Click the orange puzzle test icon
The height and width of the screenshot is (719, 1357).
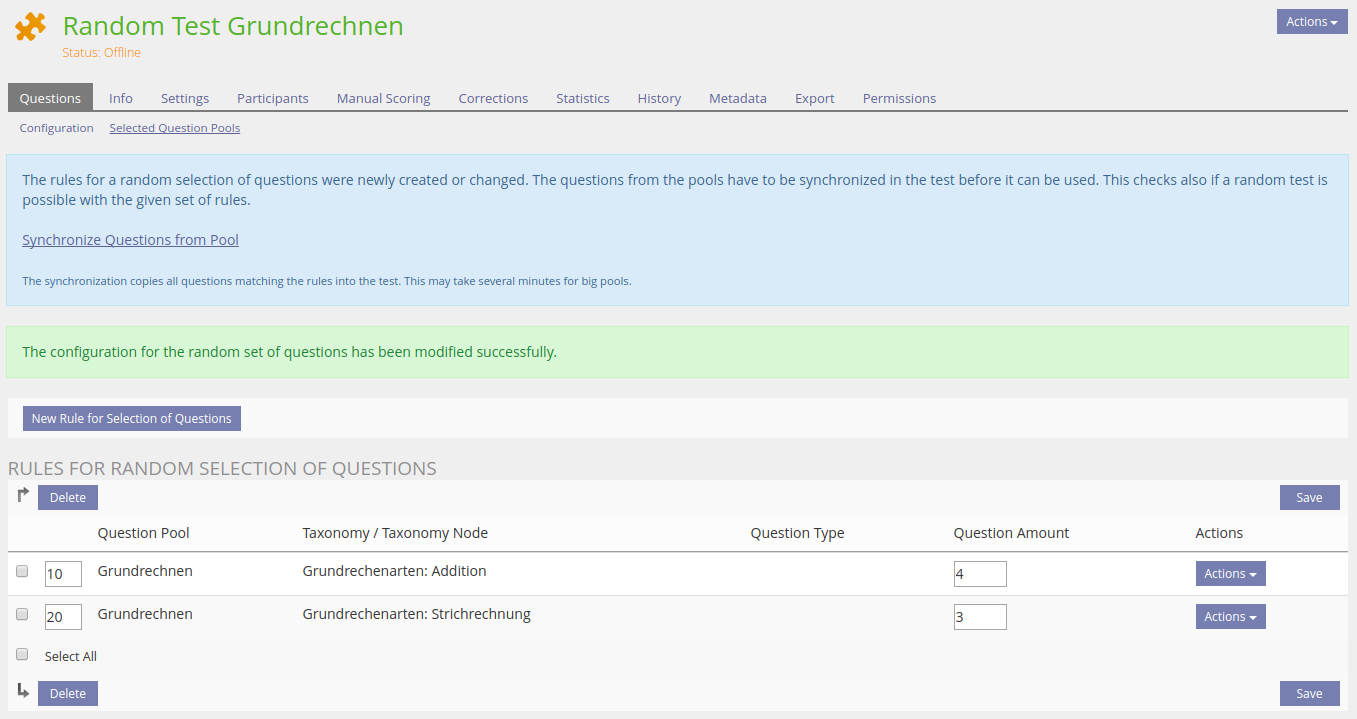click(x=31, y=27)
